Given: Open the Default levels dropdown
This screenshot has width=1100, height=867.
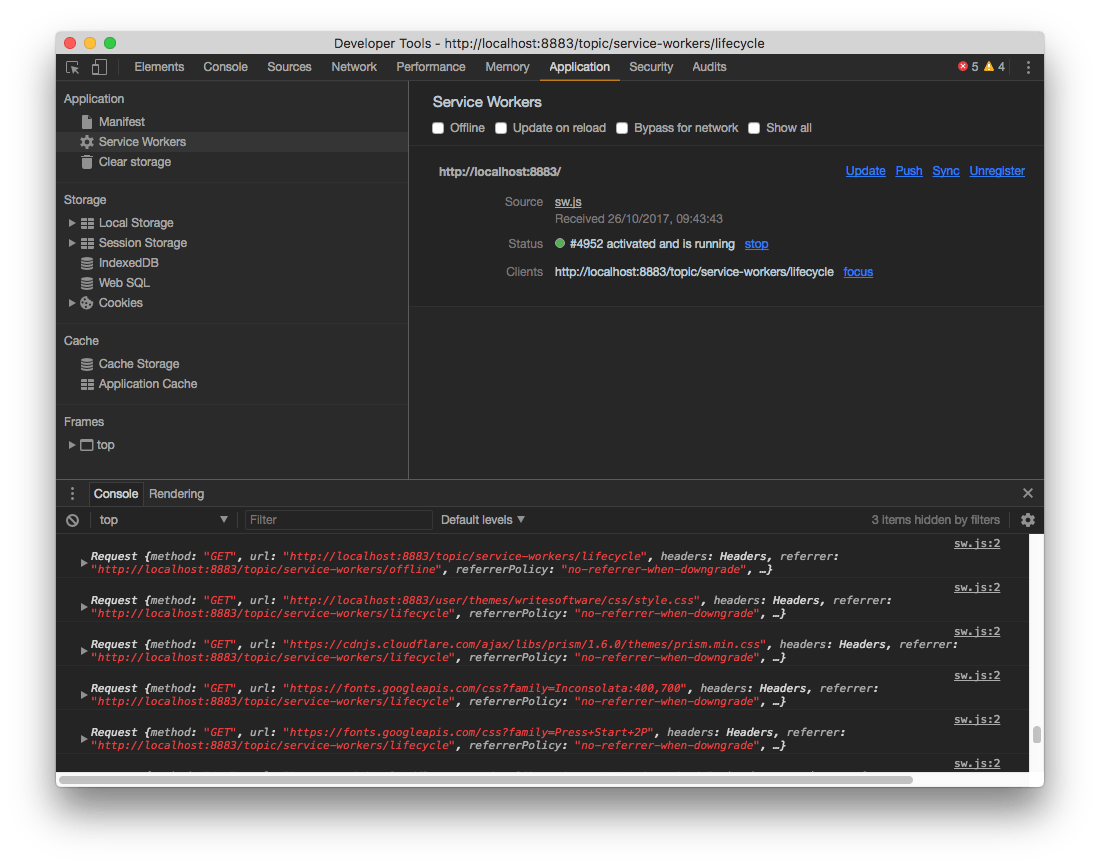Looking at the screenshot, I should [483, 520].
